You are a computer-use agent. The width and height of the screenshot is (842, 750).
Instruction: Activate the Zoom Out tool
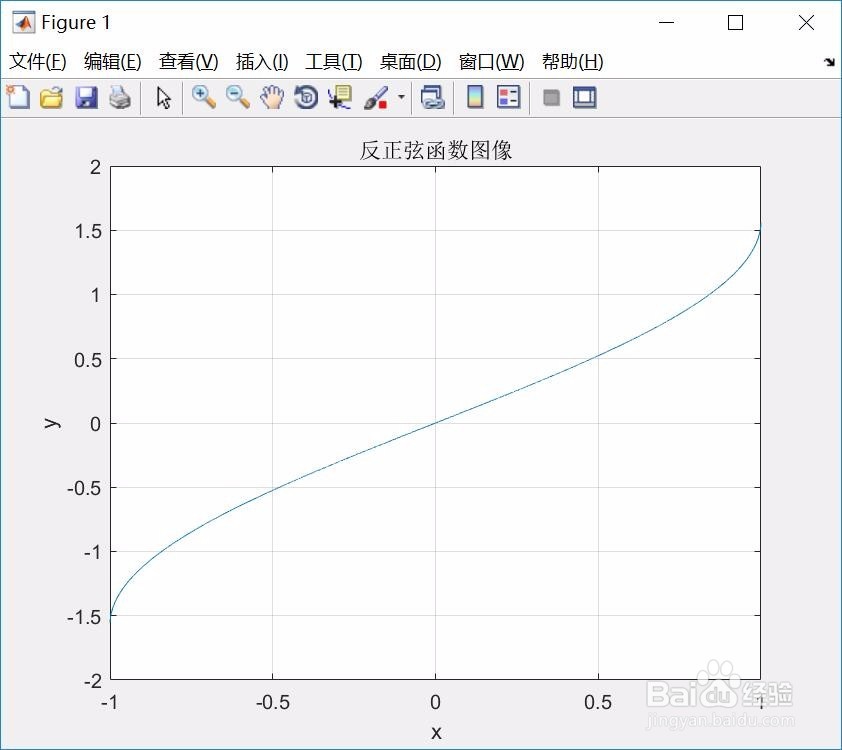[x=238, y=98]
